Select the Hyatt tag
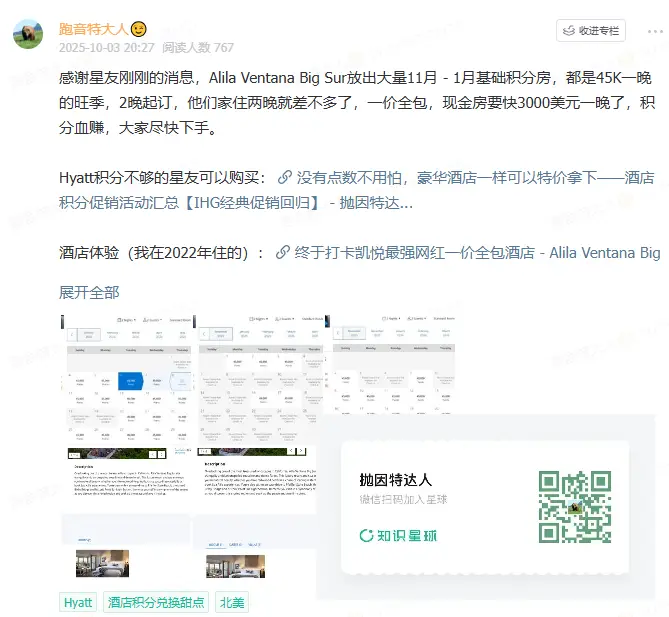This screenshot has width=669, height=617. pos(78,602)
